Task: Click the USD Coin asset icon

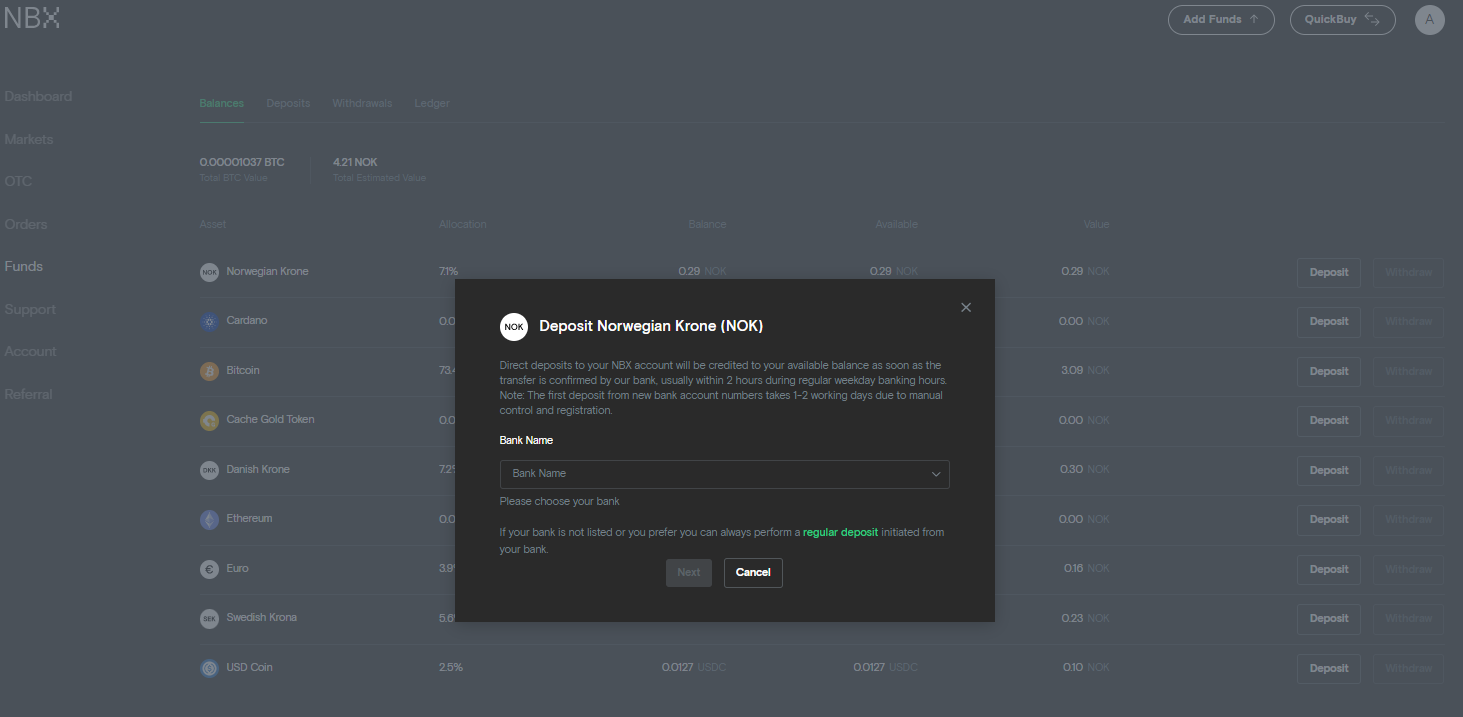Action: click(209, 668)
